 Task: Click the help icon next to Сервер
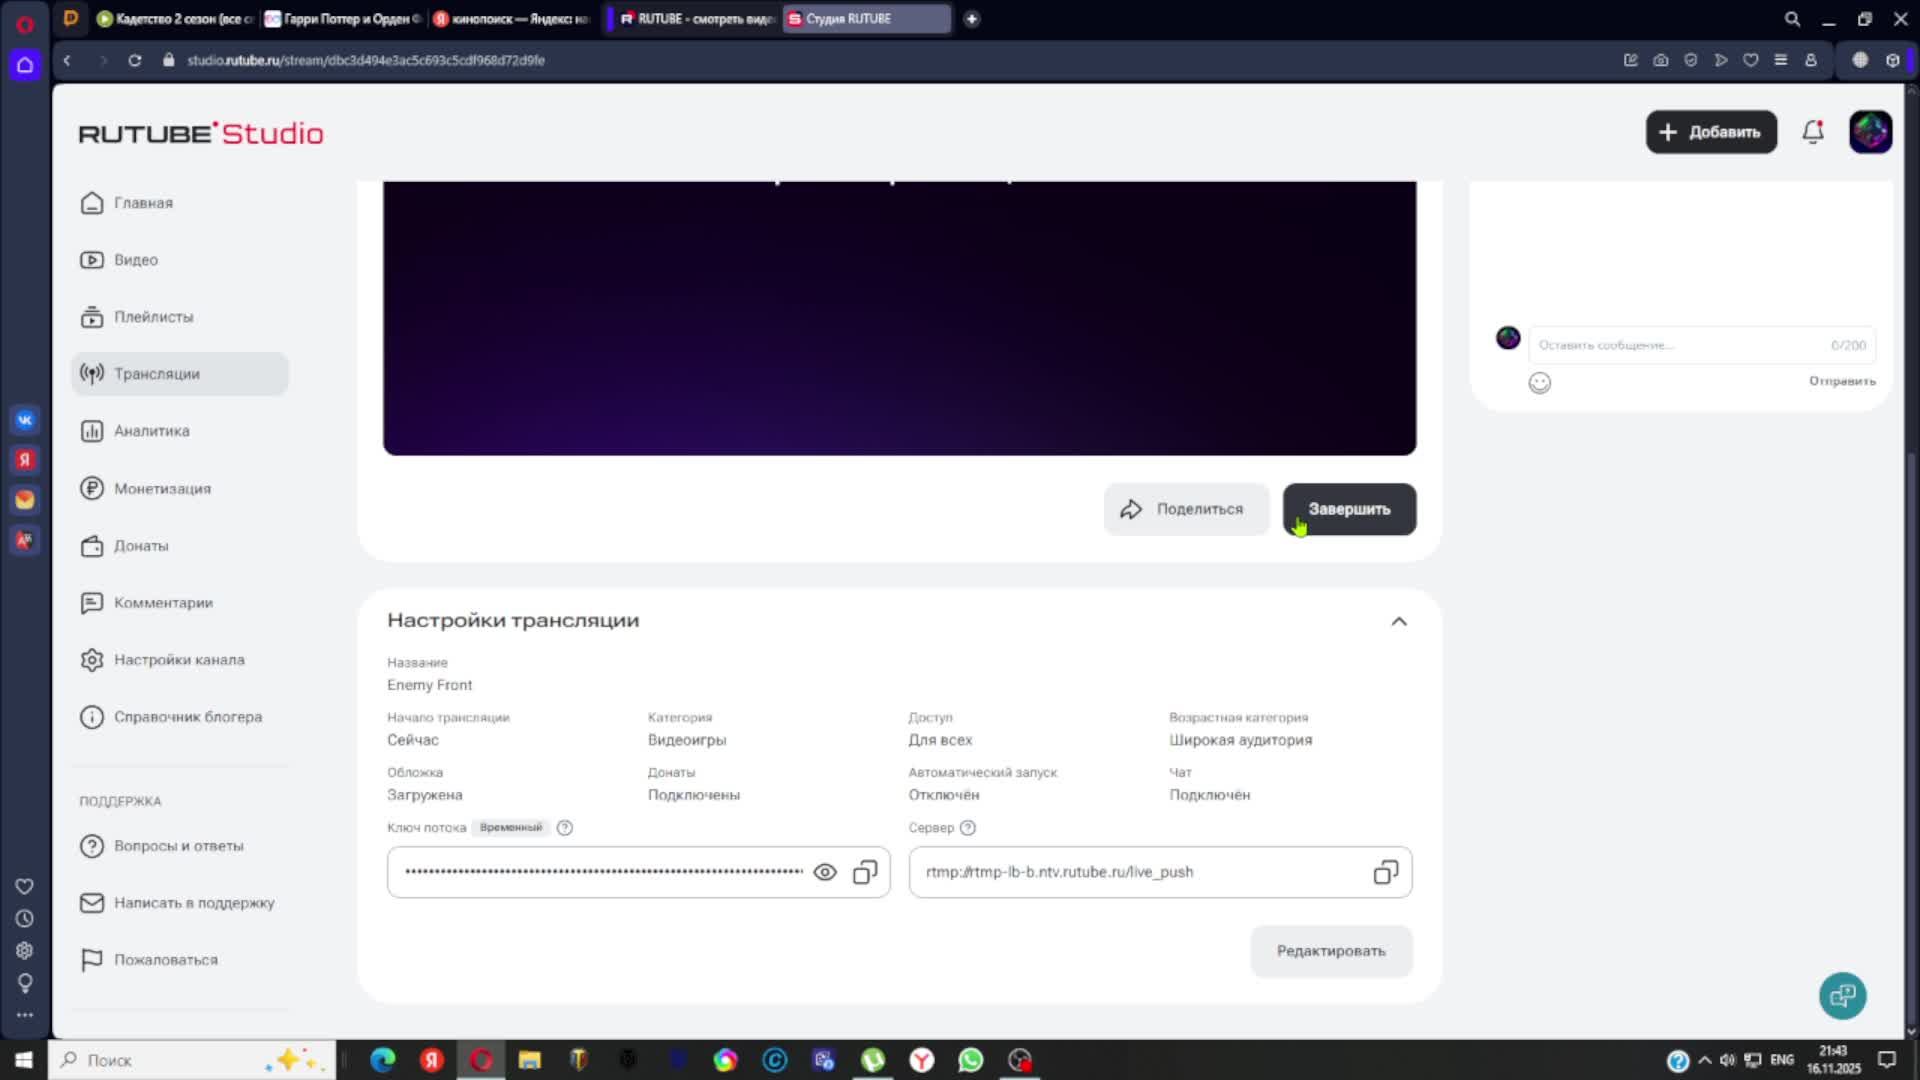pyautogui.click(x=967, y=828)
